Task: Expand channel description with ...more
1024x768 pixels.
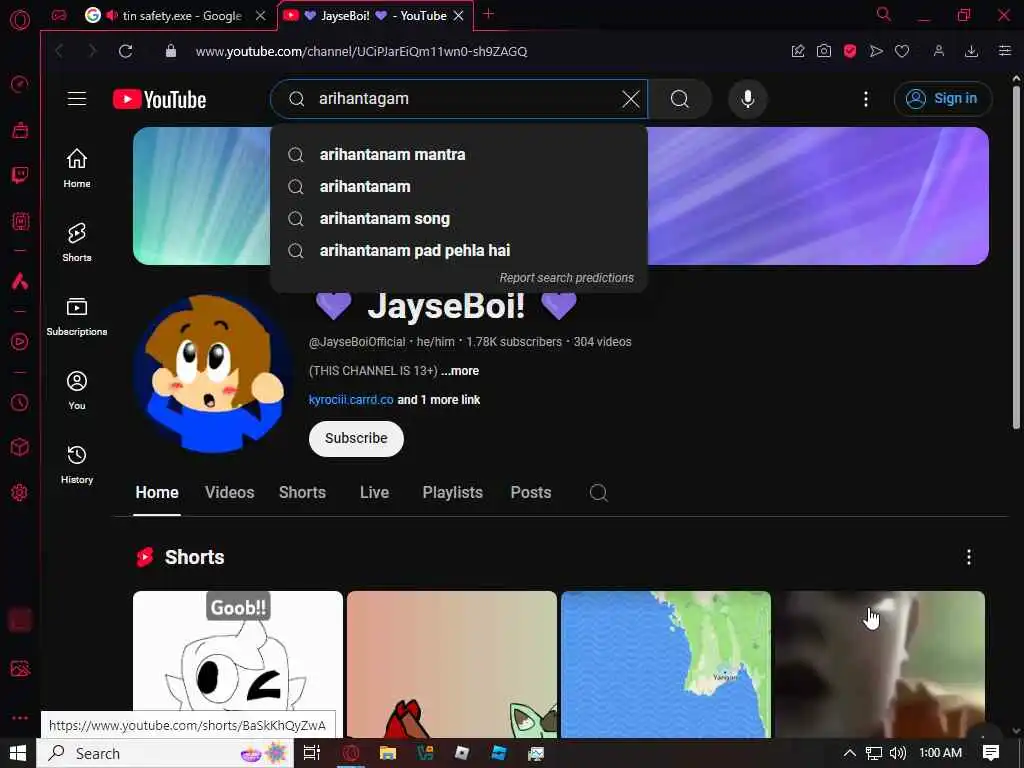Action: coord(460,371)
